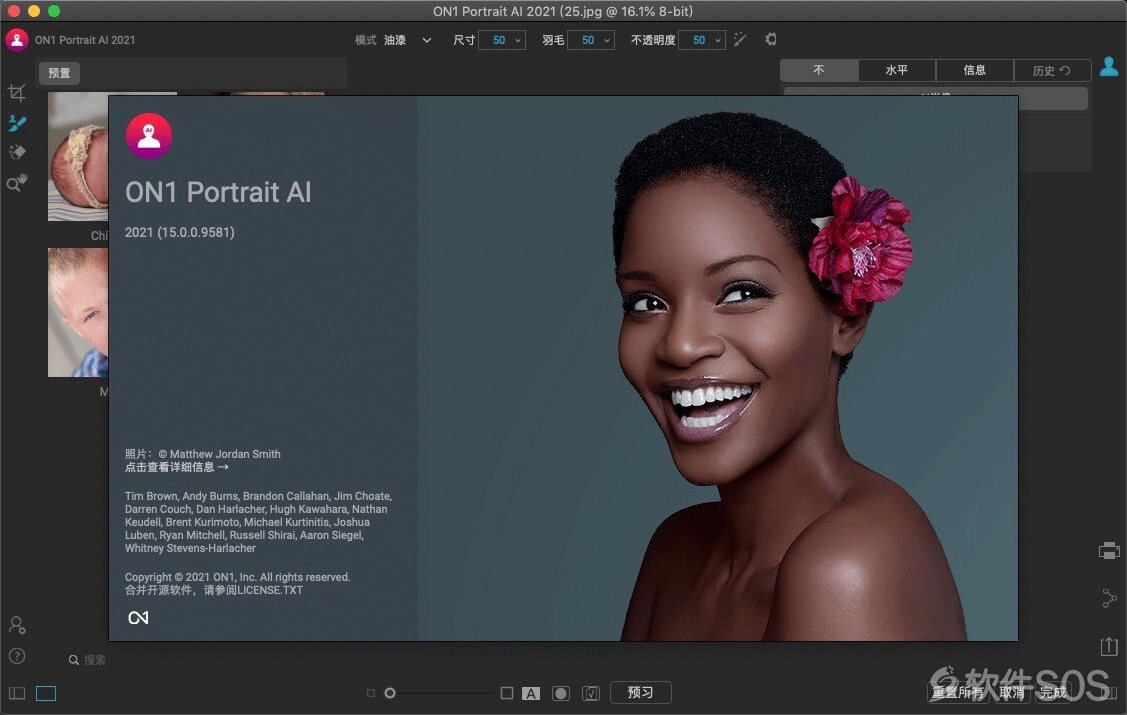Open the user account icon at left bottom
This screenshot has width=1127, height=715.
point(17,625)
